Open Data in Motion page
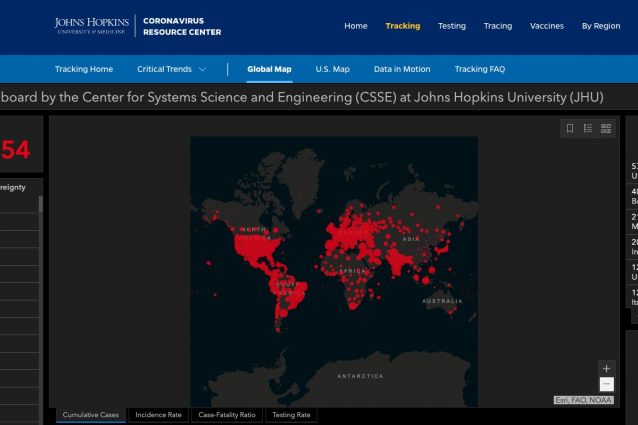 click(x=402, y=69)
